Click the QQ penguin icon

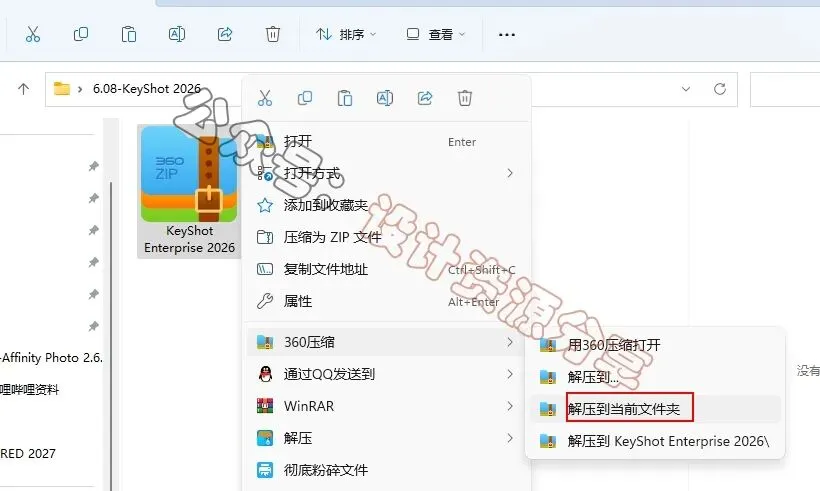click(265, 374)
